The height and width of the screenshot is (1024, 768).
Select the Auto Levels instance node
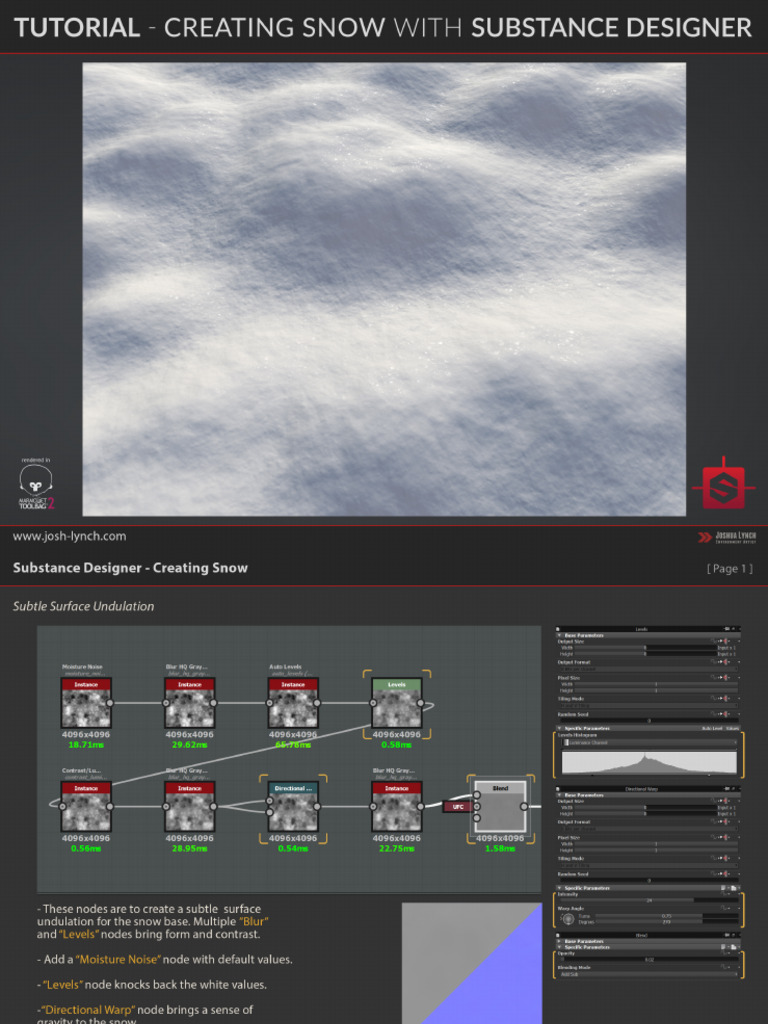293,703
